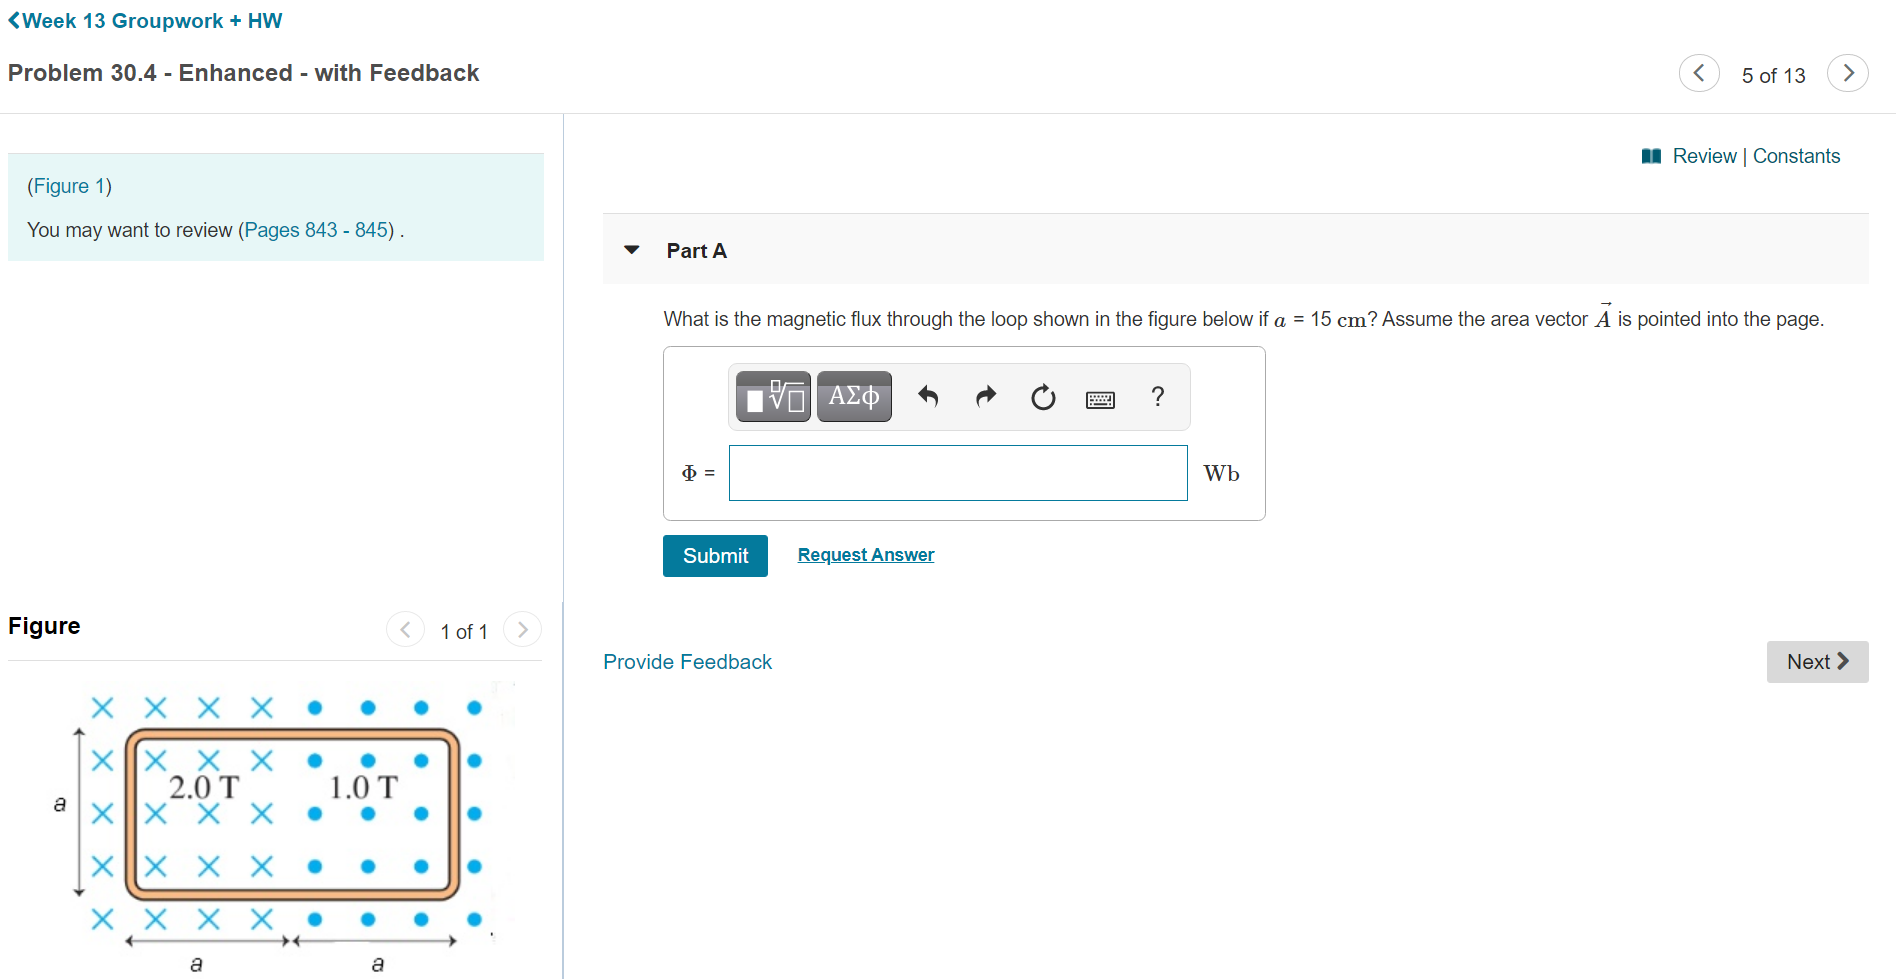Select the Greek symbols ΑΣφ palette
The width and height of the screenshot is (1896, 979).
[854, 396]
